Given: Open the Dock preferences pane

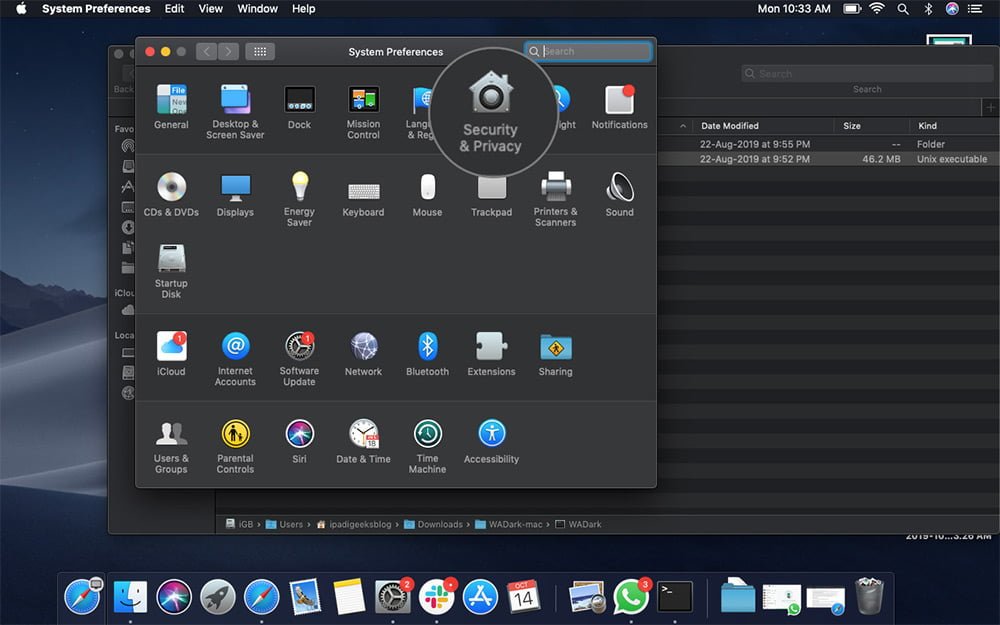Looking at the screenshot, I should pos(299,107).
